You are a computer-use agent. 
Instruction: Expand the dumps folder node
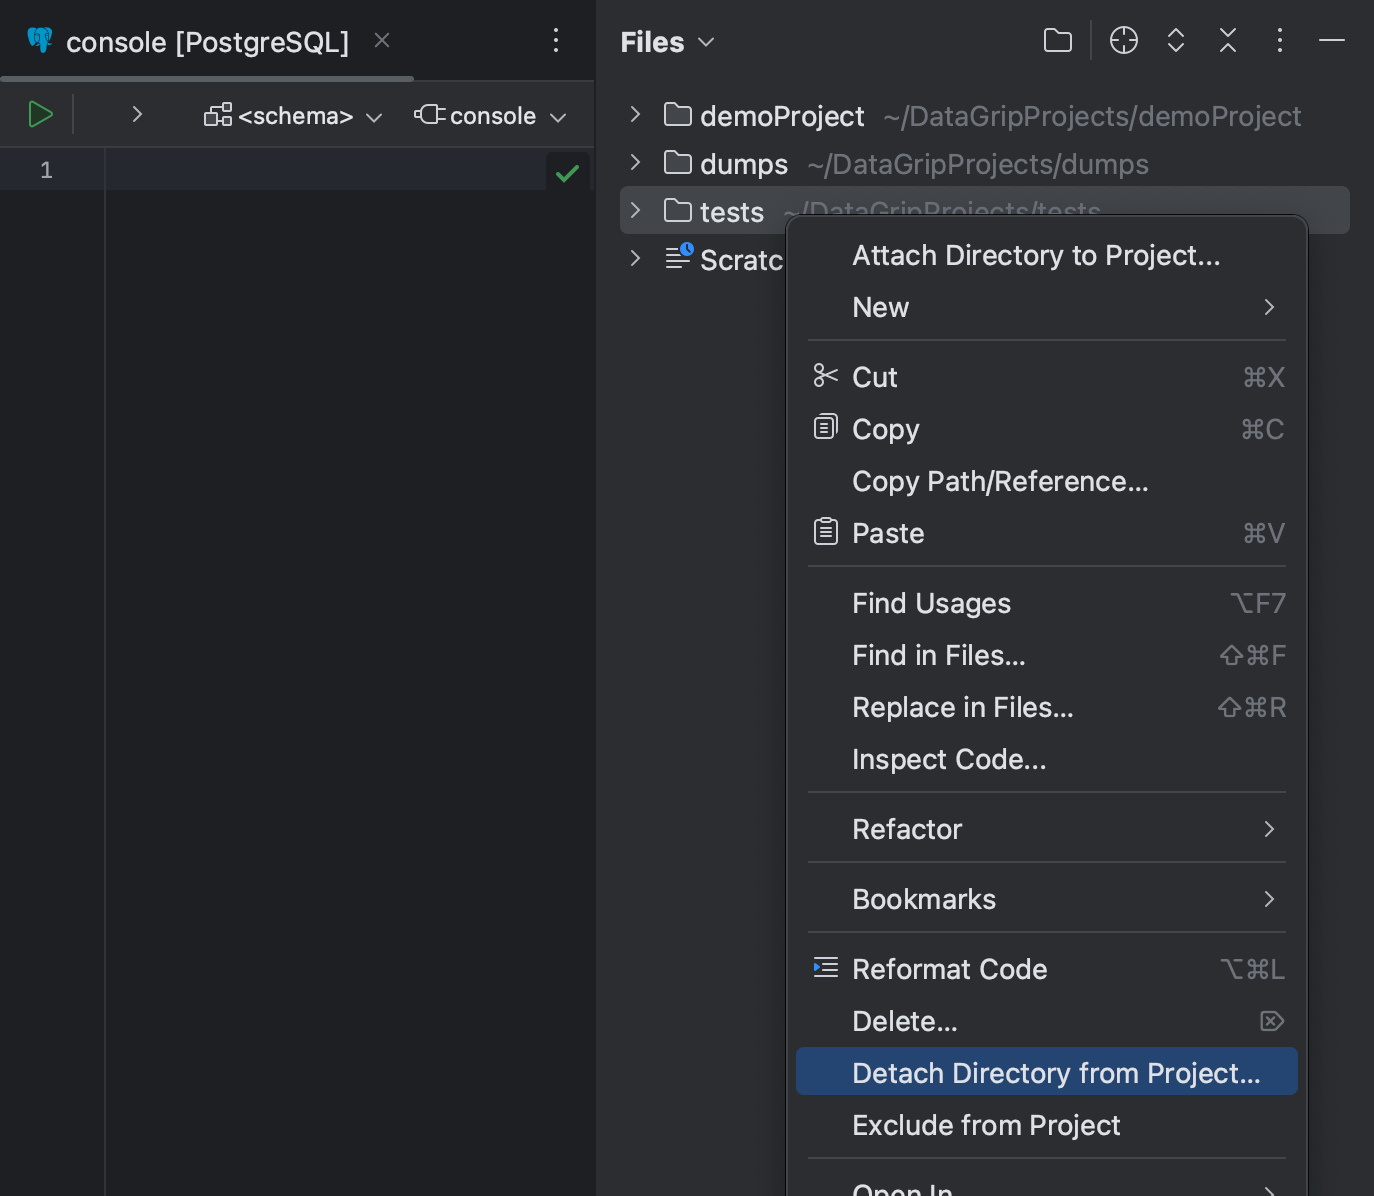point(634,163)
